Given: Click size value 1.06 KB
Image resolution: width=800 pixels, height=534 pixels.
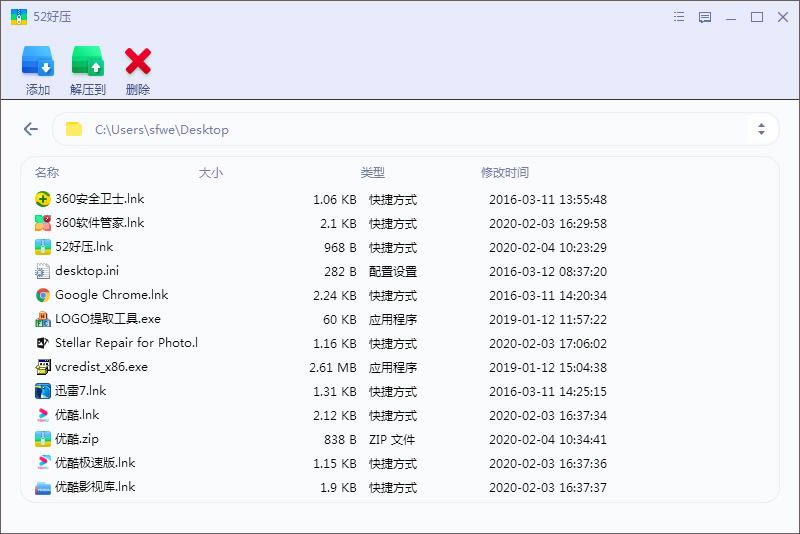Looking at the screenshot, I should (x=335, y=199).
